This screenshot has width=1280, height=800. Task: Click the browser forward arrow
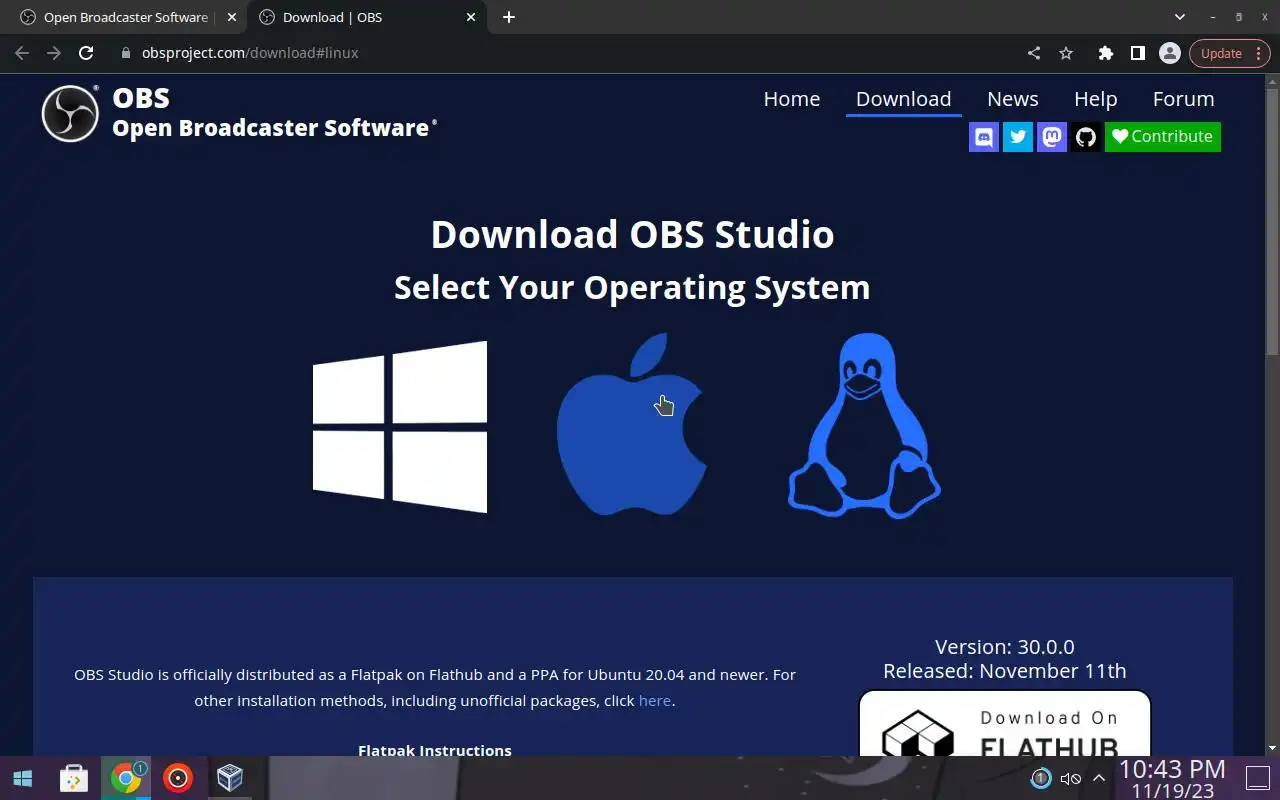point(54,53)
